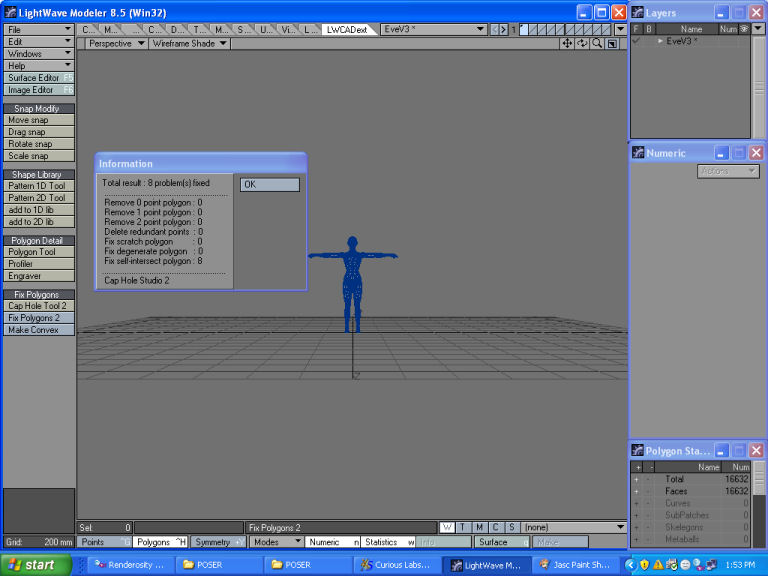Open the Wireframe Shade render mode dropdown
768x576 pixels.
click(189, 44)
